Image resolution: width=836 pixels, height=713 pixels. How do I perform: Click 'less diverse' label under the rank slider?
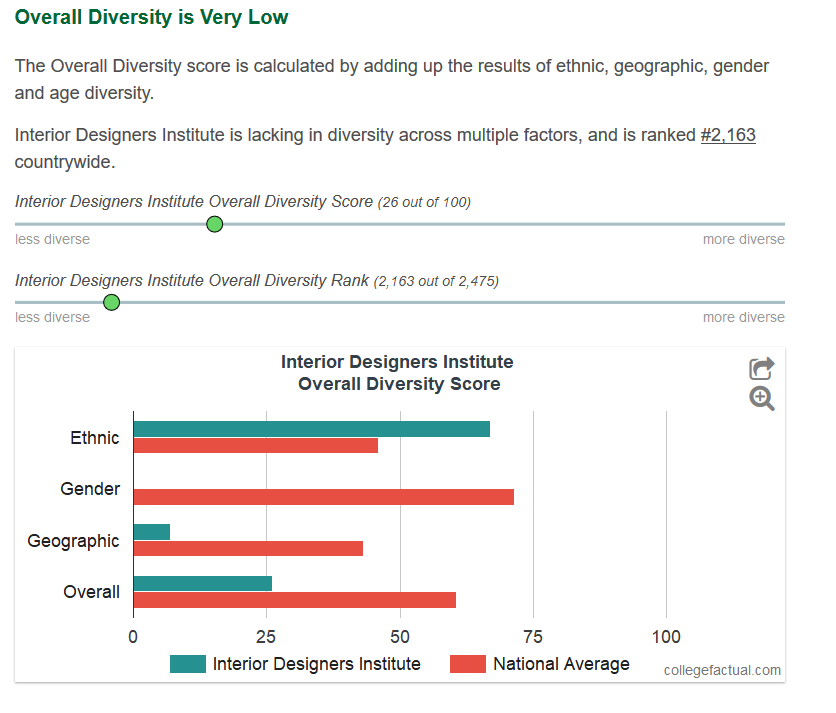[52, 317]
